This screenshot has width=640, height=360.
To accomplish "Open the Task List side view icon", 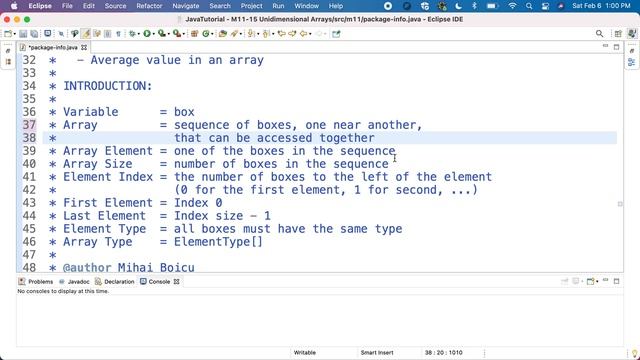I will tap(632, 51).
